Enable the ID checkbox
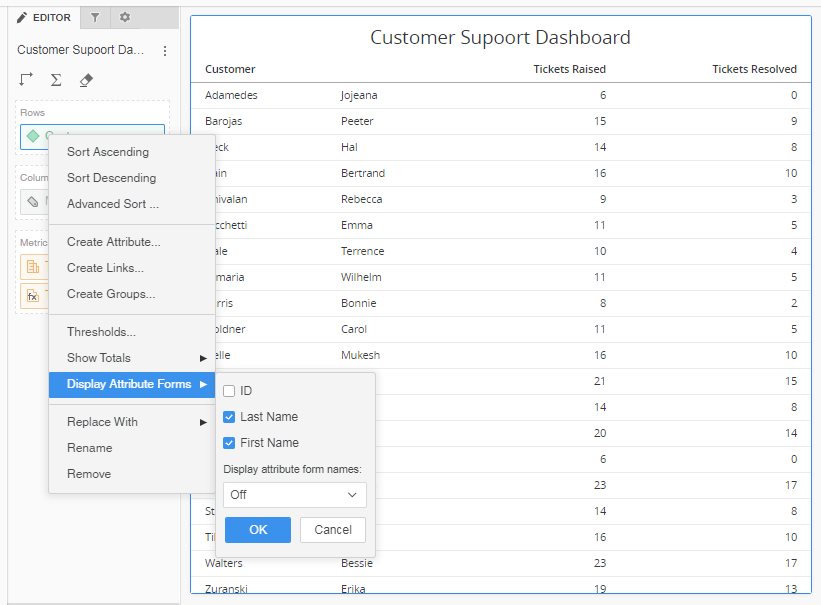The image size is (821, 605). point(229,391)
